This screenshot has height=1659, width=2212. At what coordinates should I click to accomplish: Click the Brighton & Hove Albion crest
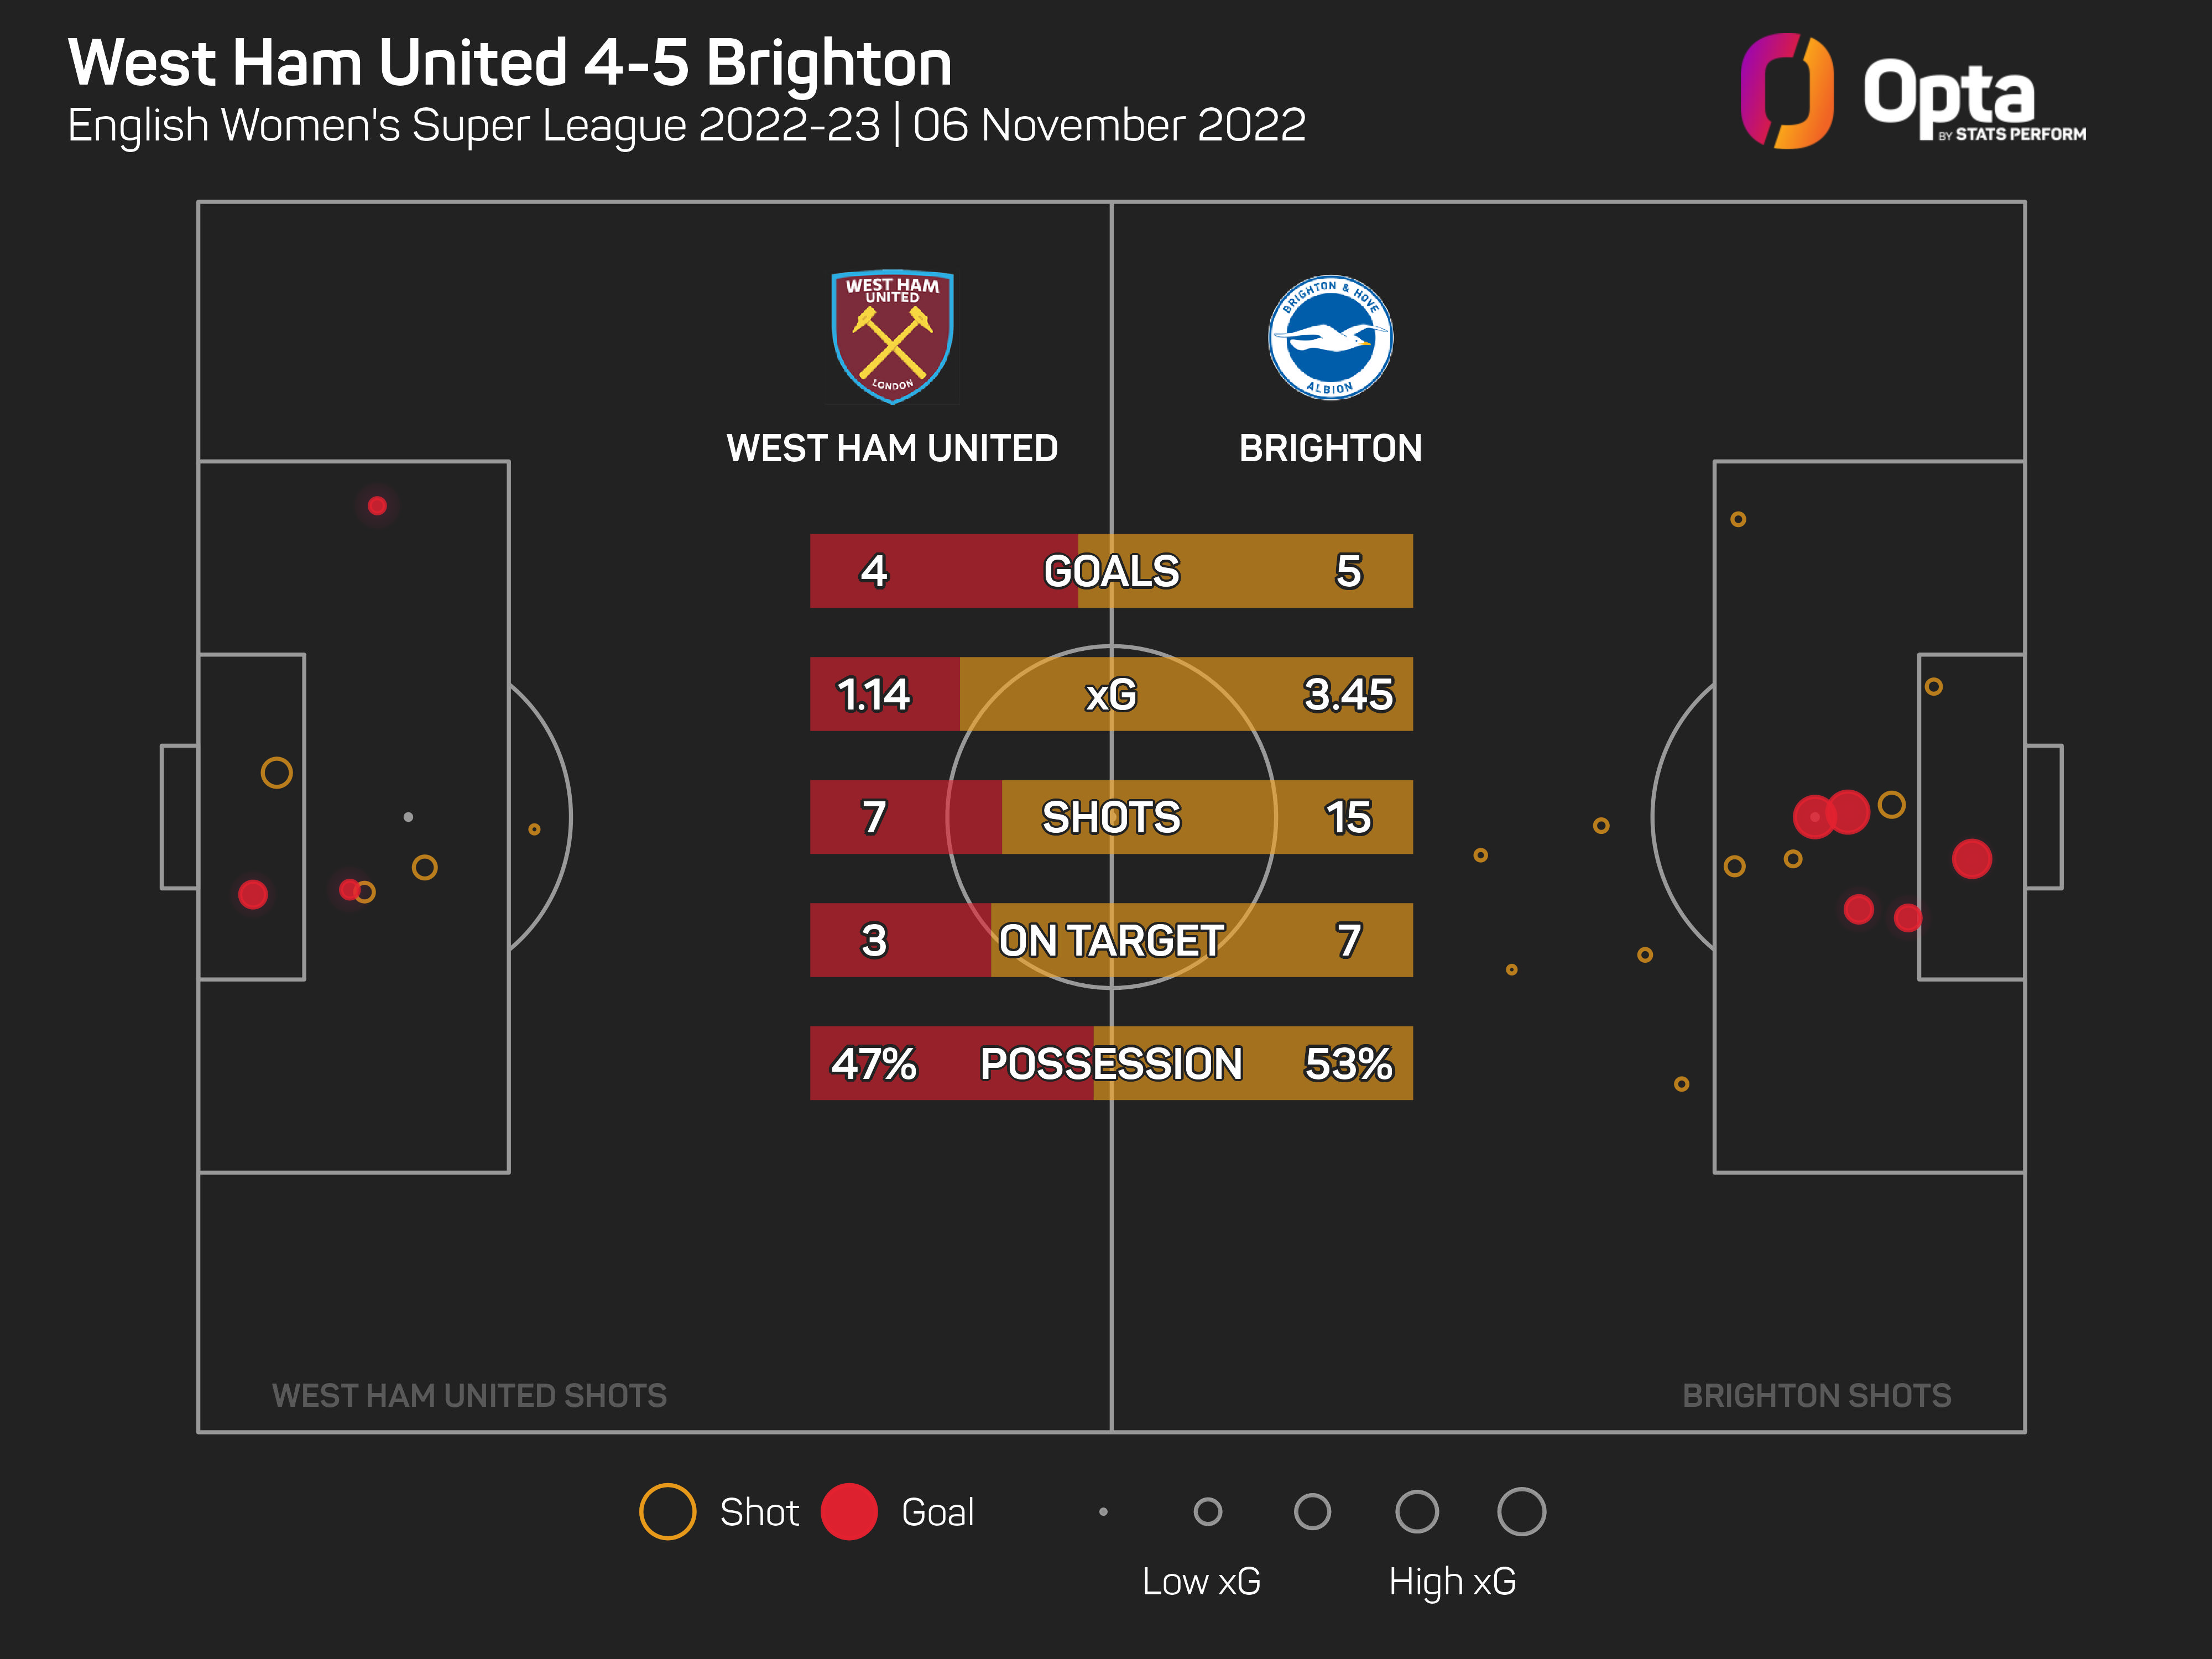pyautogui.click(x=1330, y=338)
